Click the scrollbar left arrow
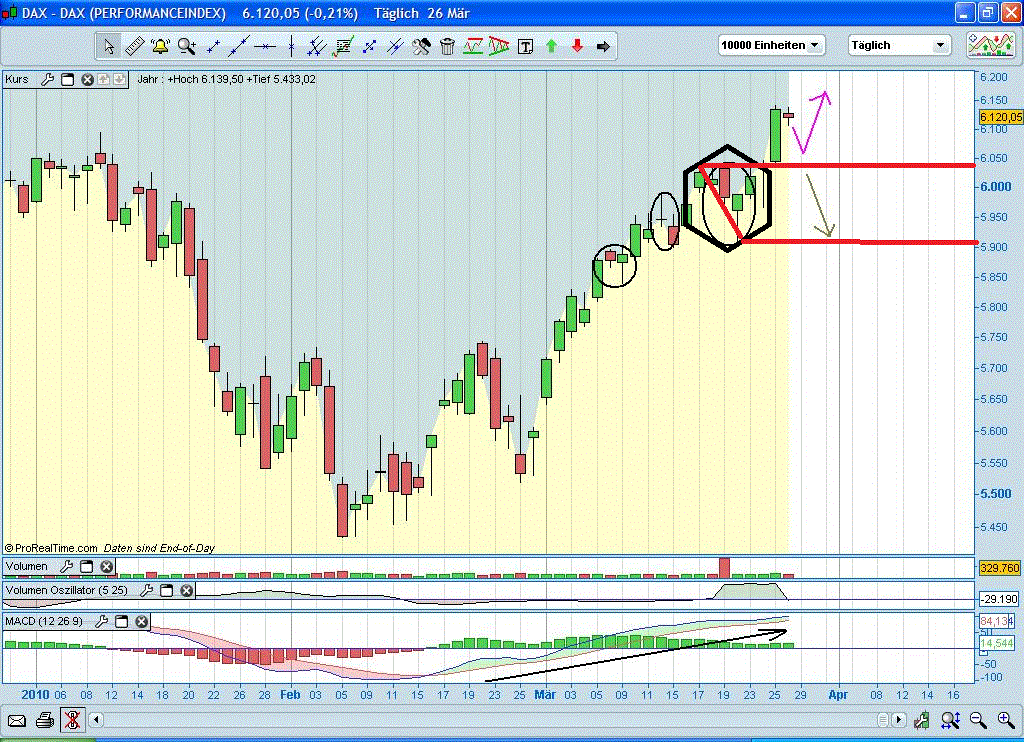This screenshot has height=742, width=1024. click(x=96, y=720)
